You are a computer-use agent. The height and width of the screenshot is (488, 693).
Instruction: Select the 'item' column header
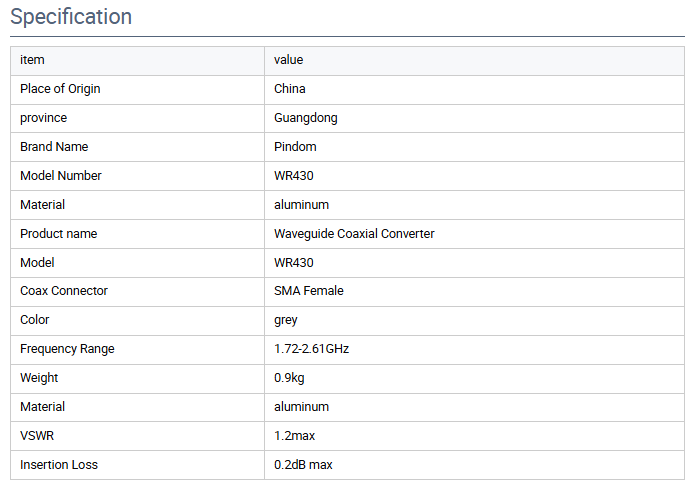(x=32, y=60)
